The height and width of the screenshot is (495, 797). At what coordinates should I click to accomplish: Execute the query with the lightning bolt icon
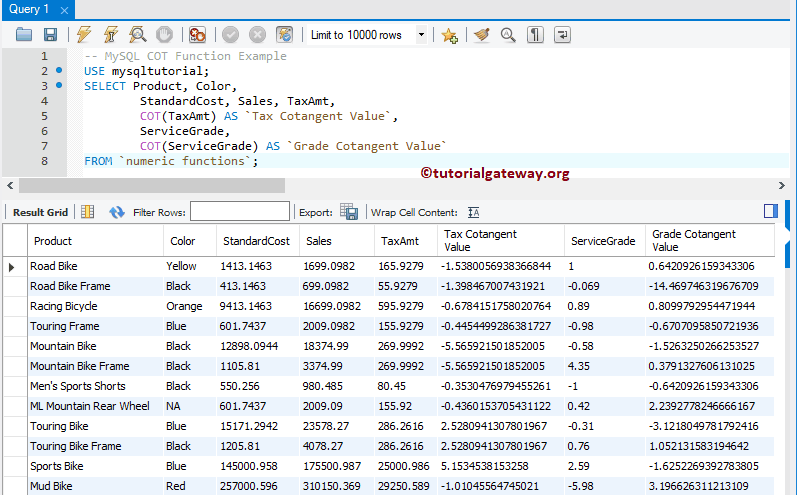click(x=85, y=35)
